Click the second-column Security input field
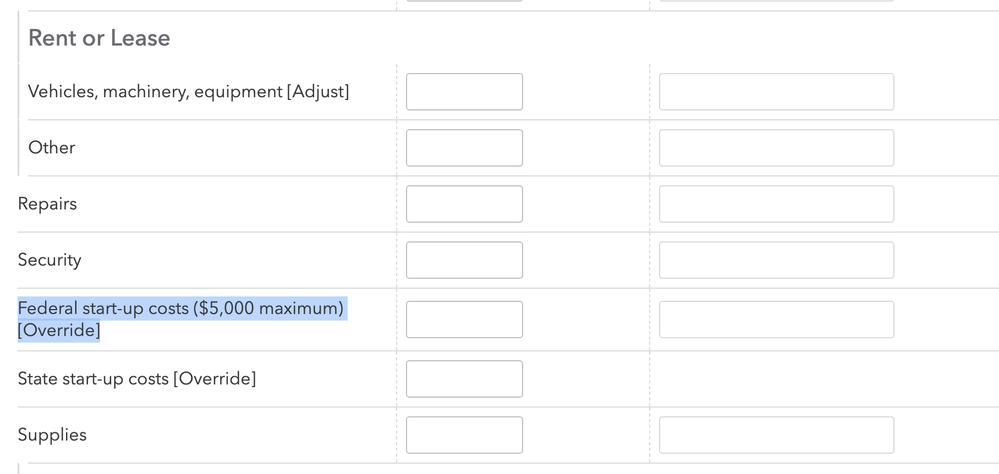 click(x=776, y=260)
